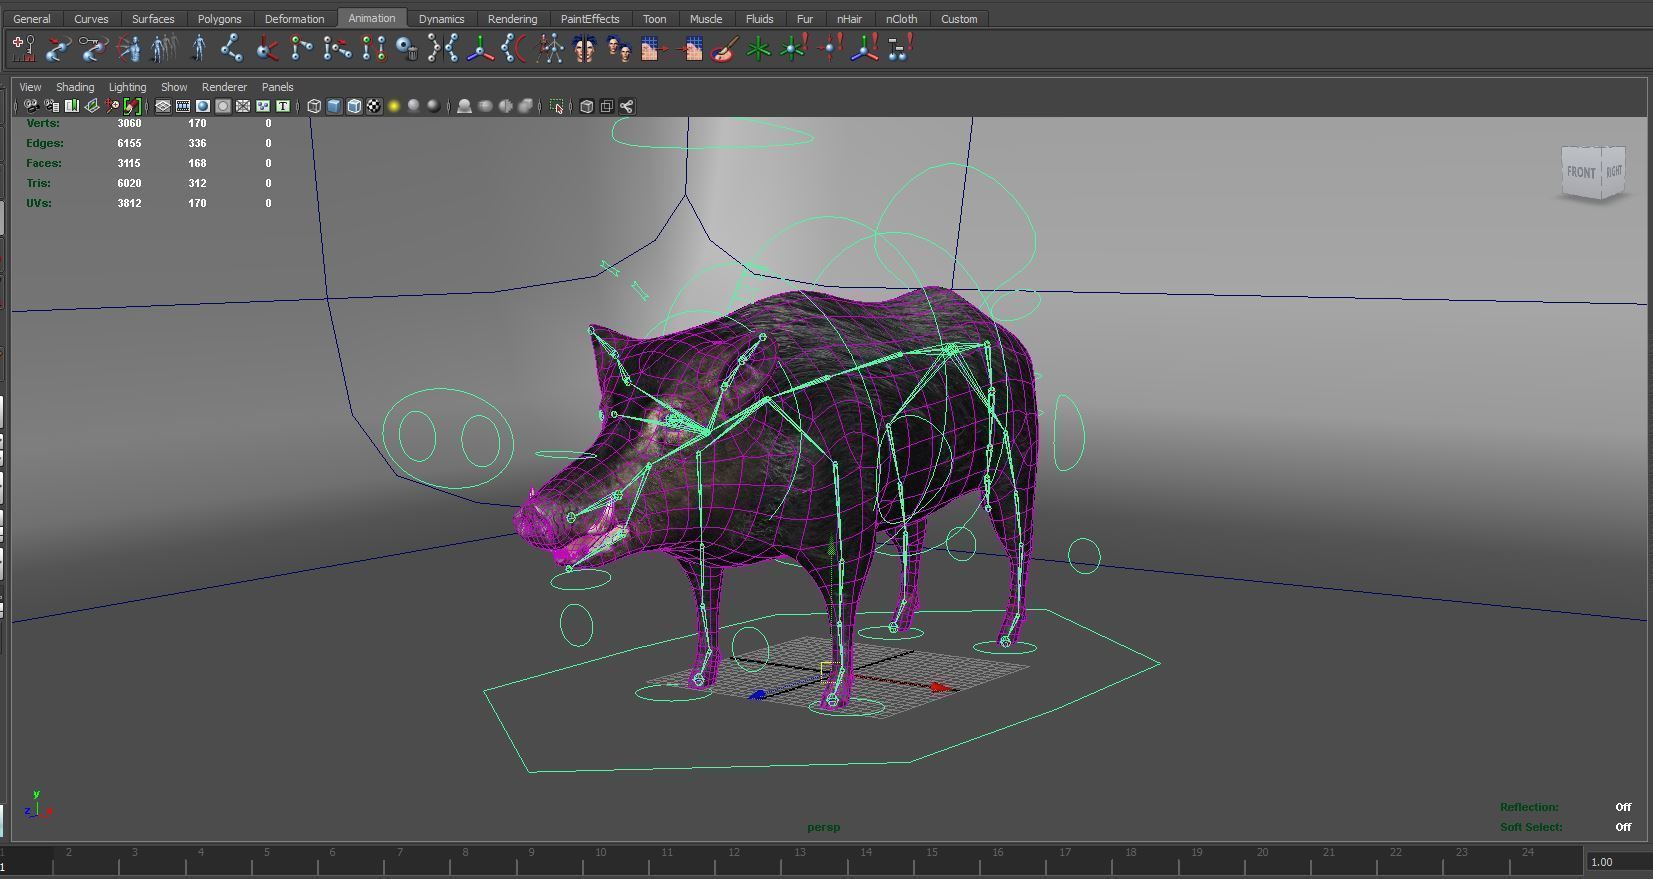Click the 'persp' camera name label
Image resolution: width=1653 pixels, height=879 pixels.
pyautogui.click(x=824, y=827)
